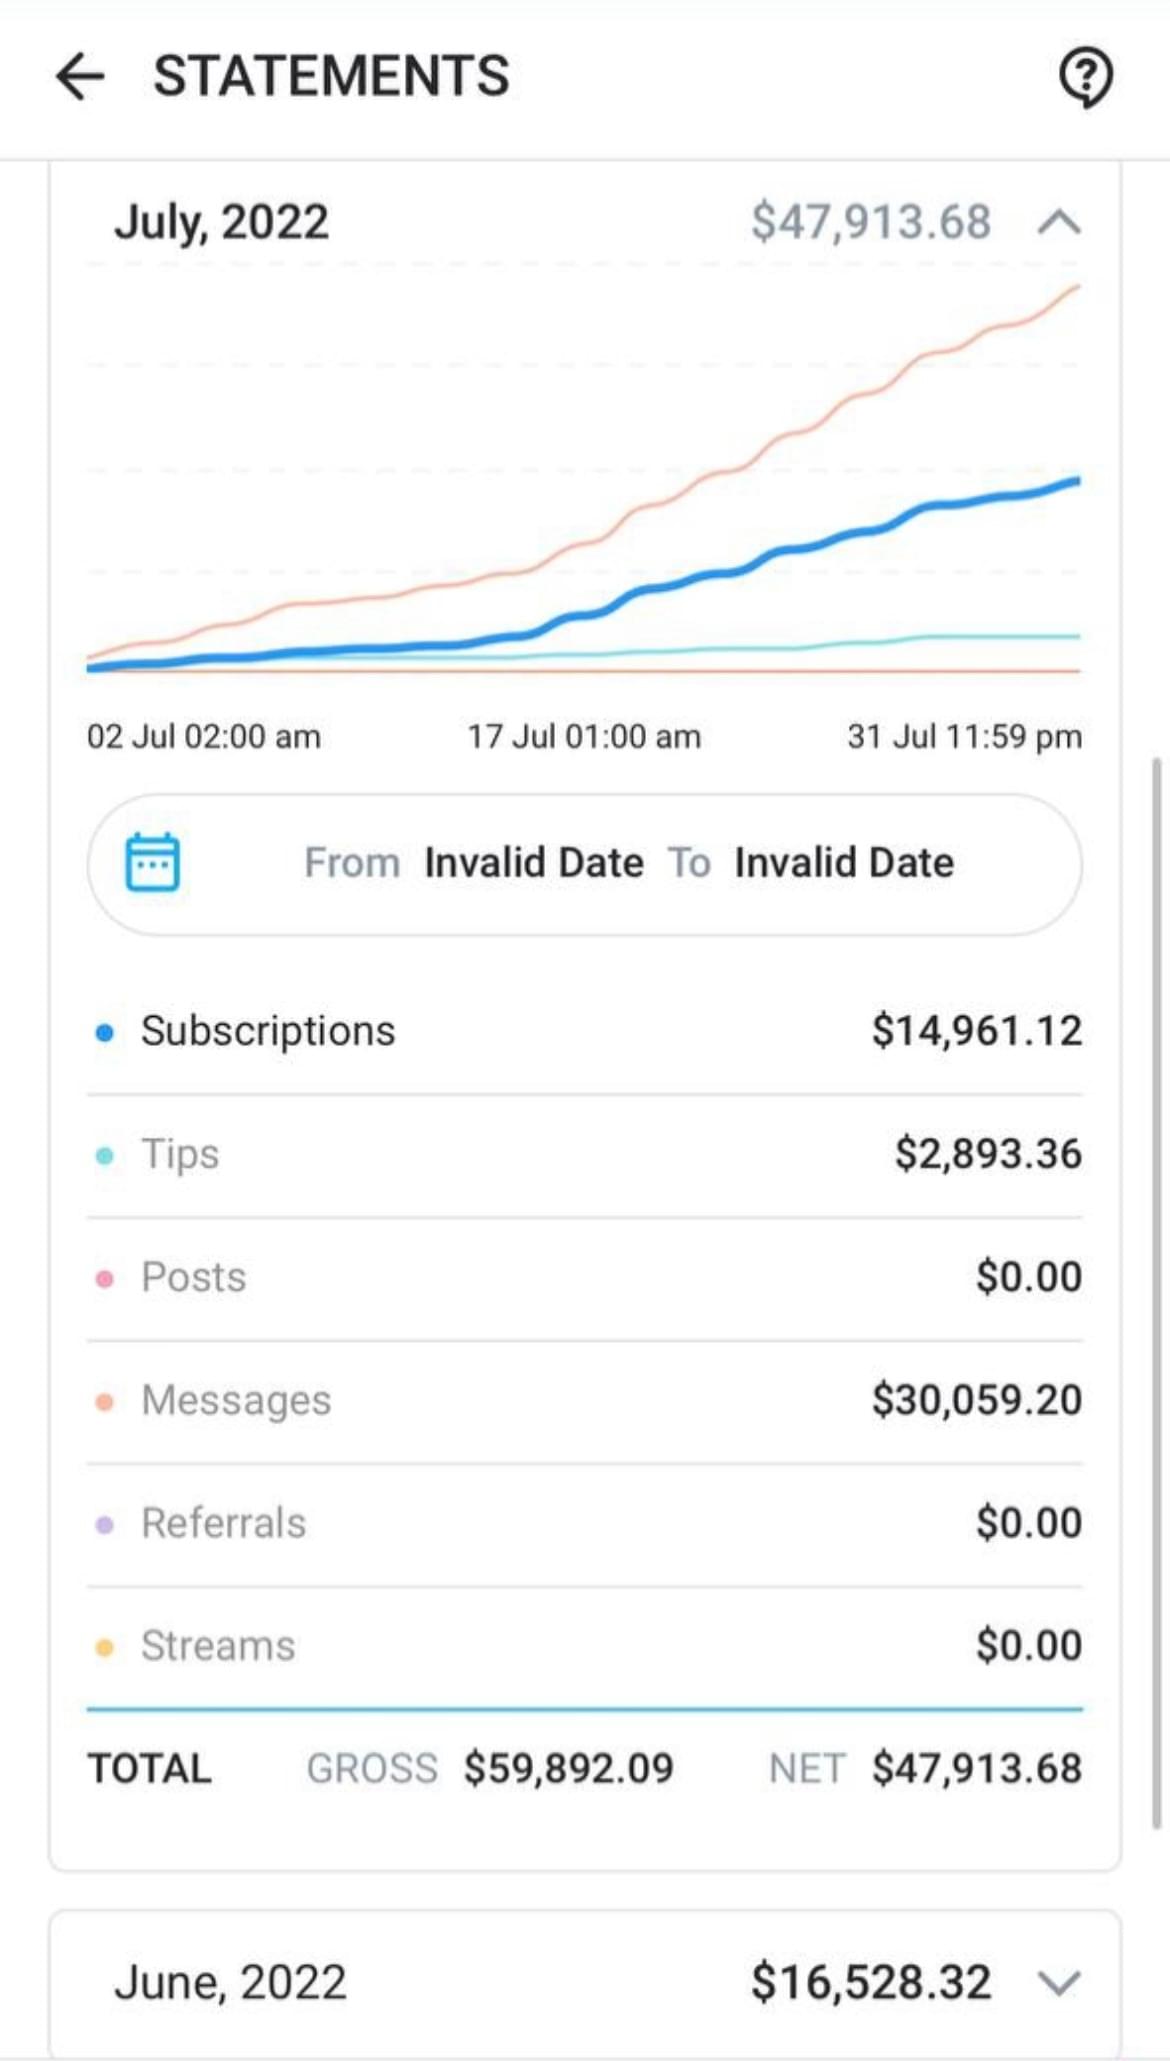Open the help question mark icon
Viewport: 1170px width, 2061px height.
[1085, 77]
